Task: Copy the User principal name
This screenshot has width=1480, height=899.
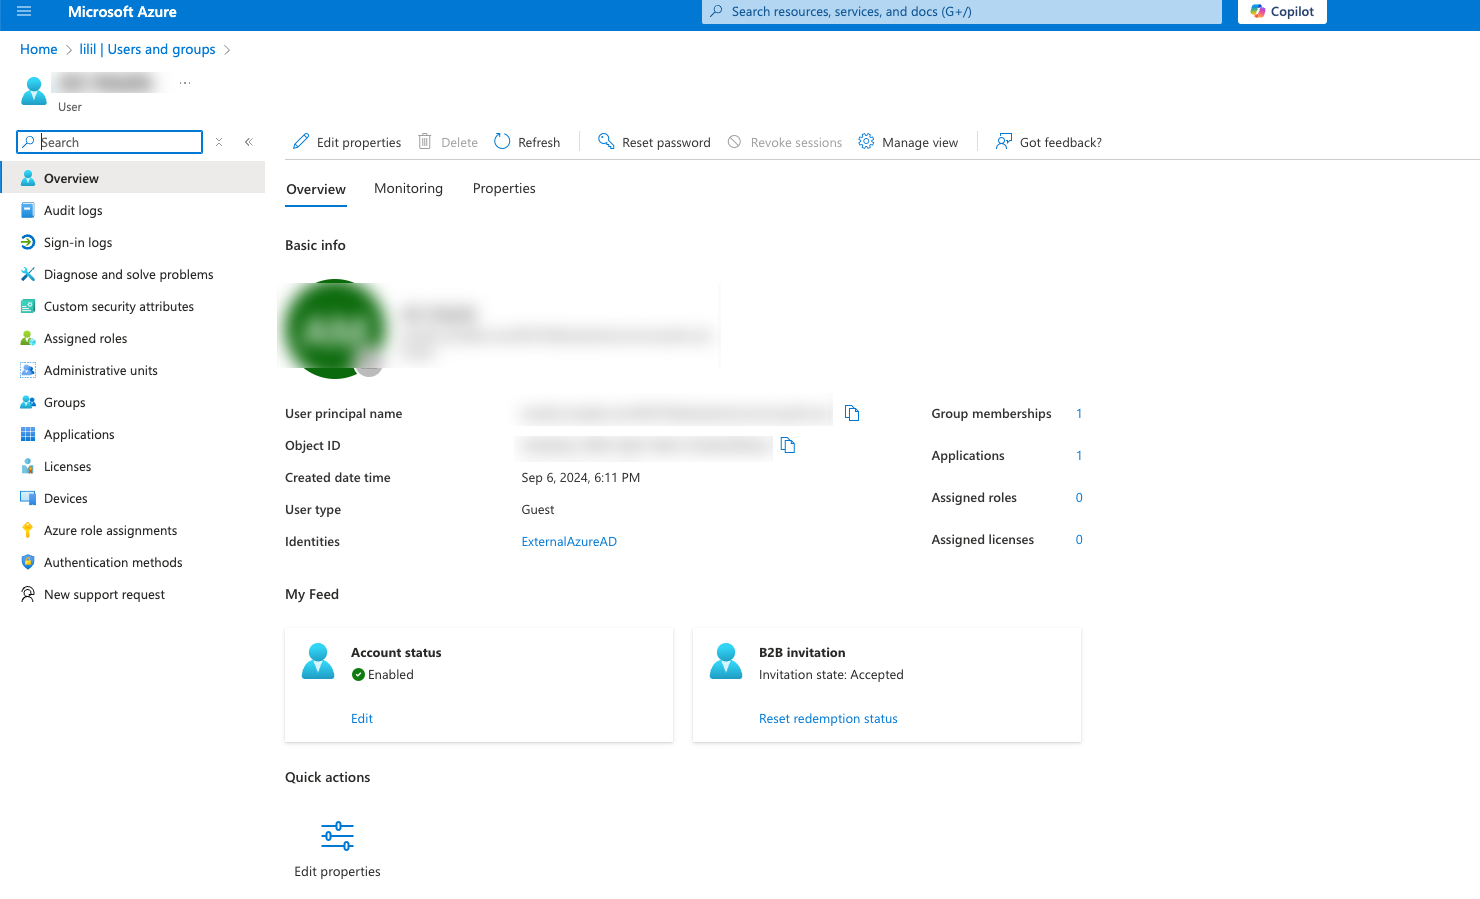Action: (852, 413)
